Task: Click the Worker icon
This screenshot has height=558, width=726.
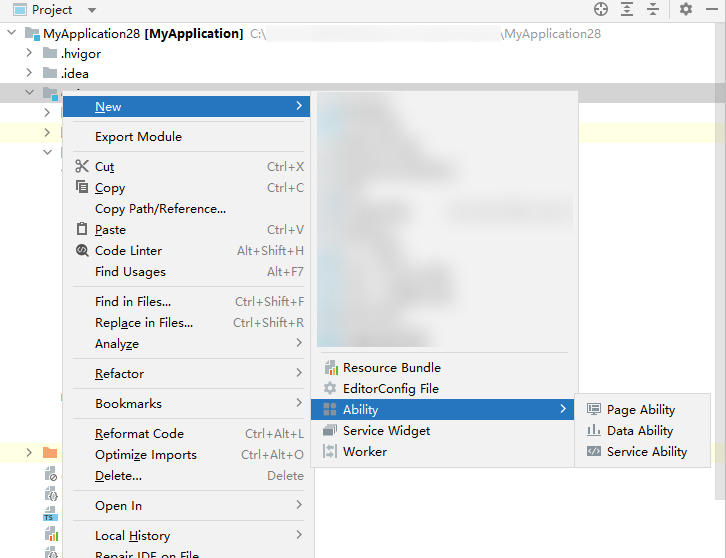Action: [x=330, y=451]
